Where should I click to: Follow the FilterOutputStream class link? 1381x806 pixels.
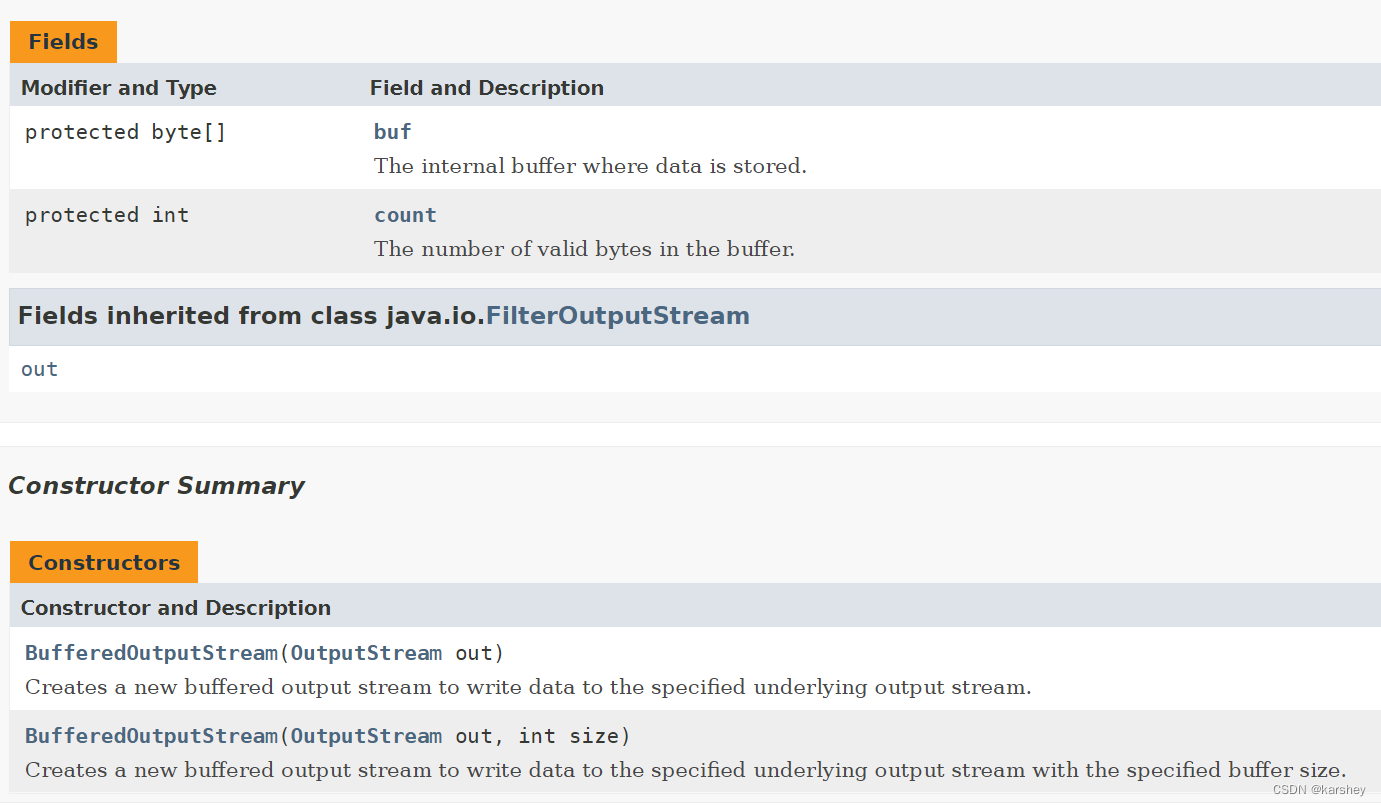(x=617, y=316)
